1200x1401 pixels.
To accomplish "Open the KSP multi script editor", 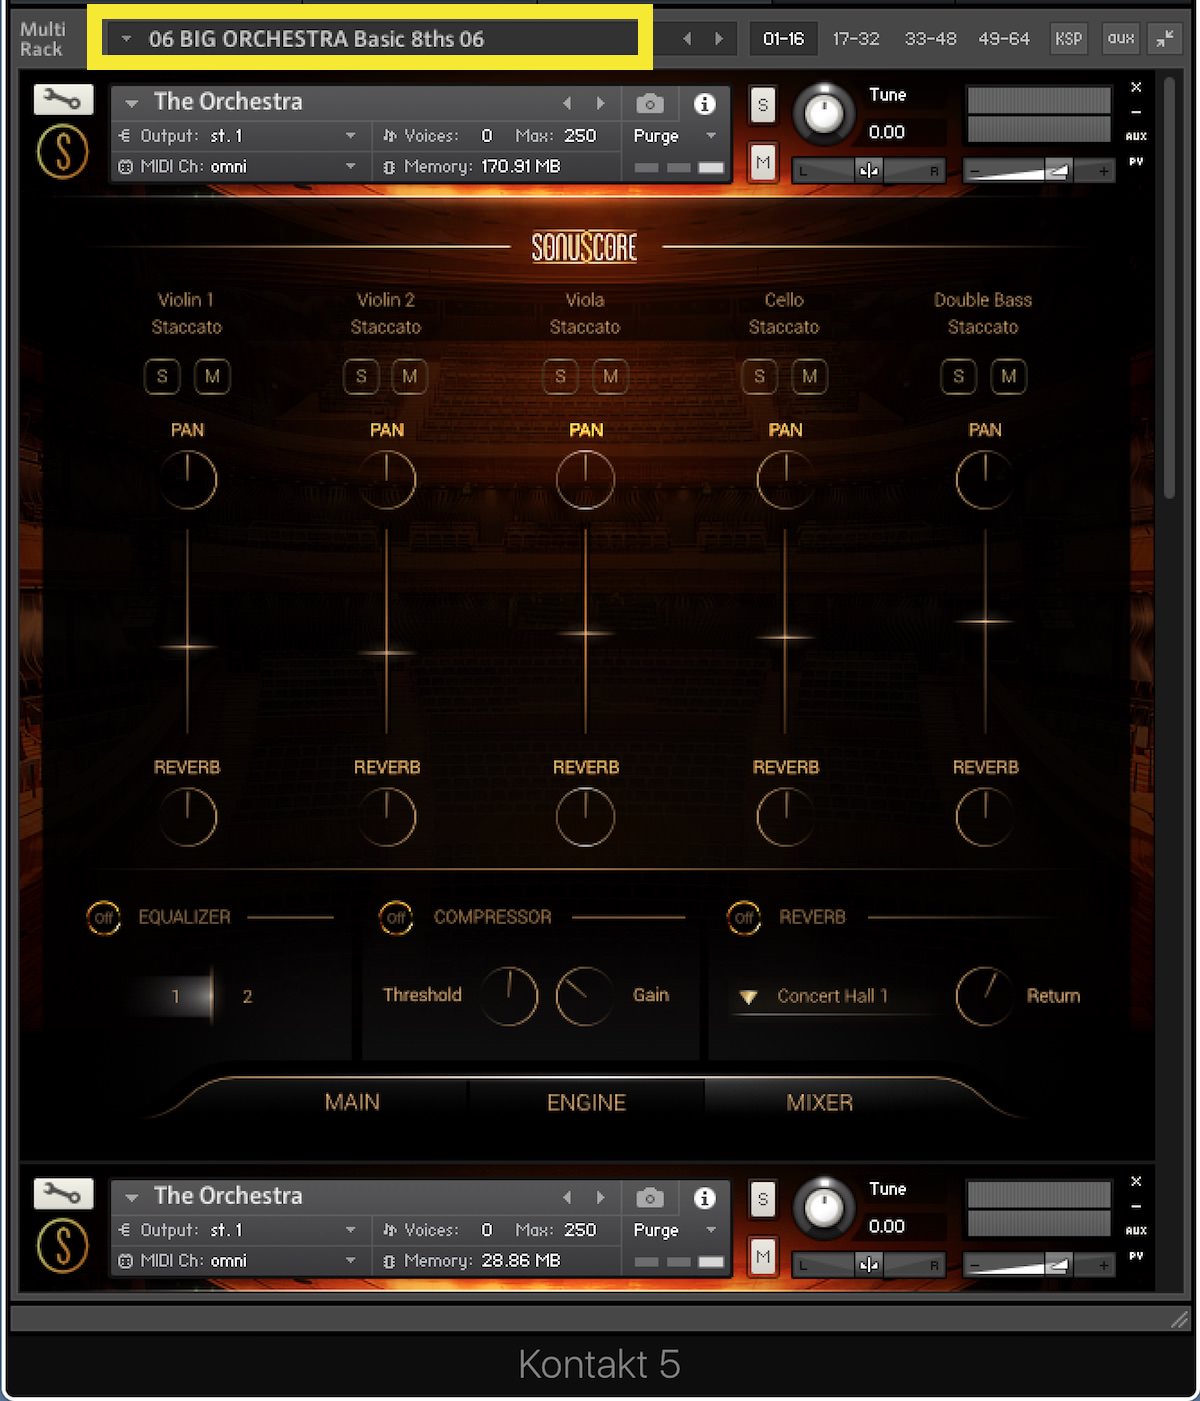I will 1068,39.
